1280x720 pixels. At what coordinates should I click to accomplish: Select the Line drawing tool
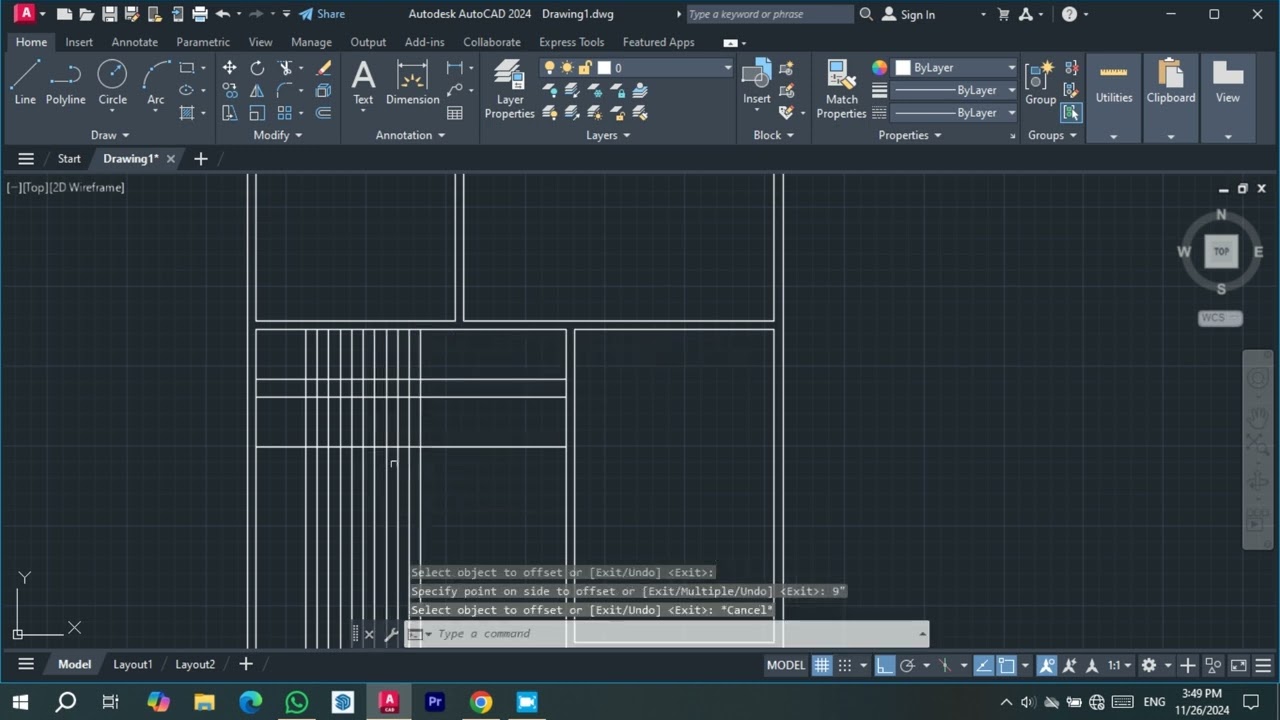coord(25,82)
